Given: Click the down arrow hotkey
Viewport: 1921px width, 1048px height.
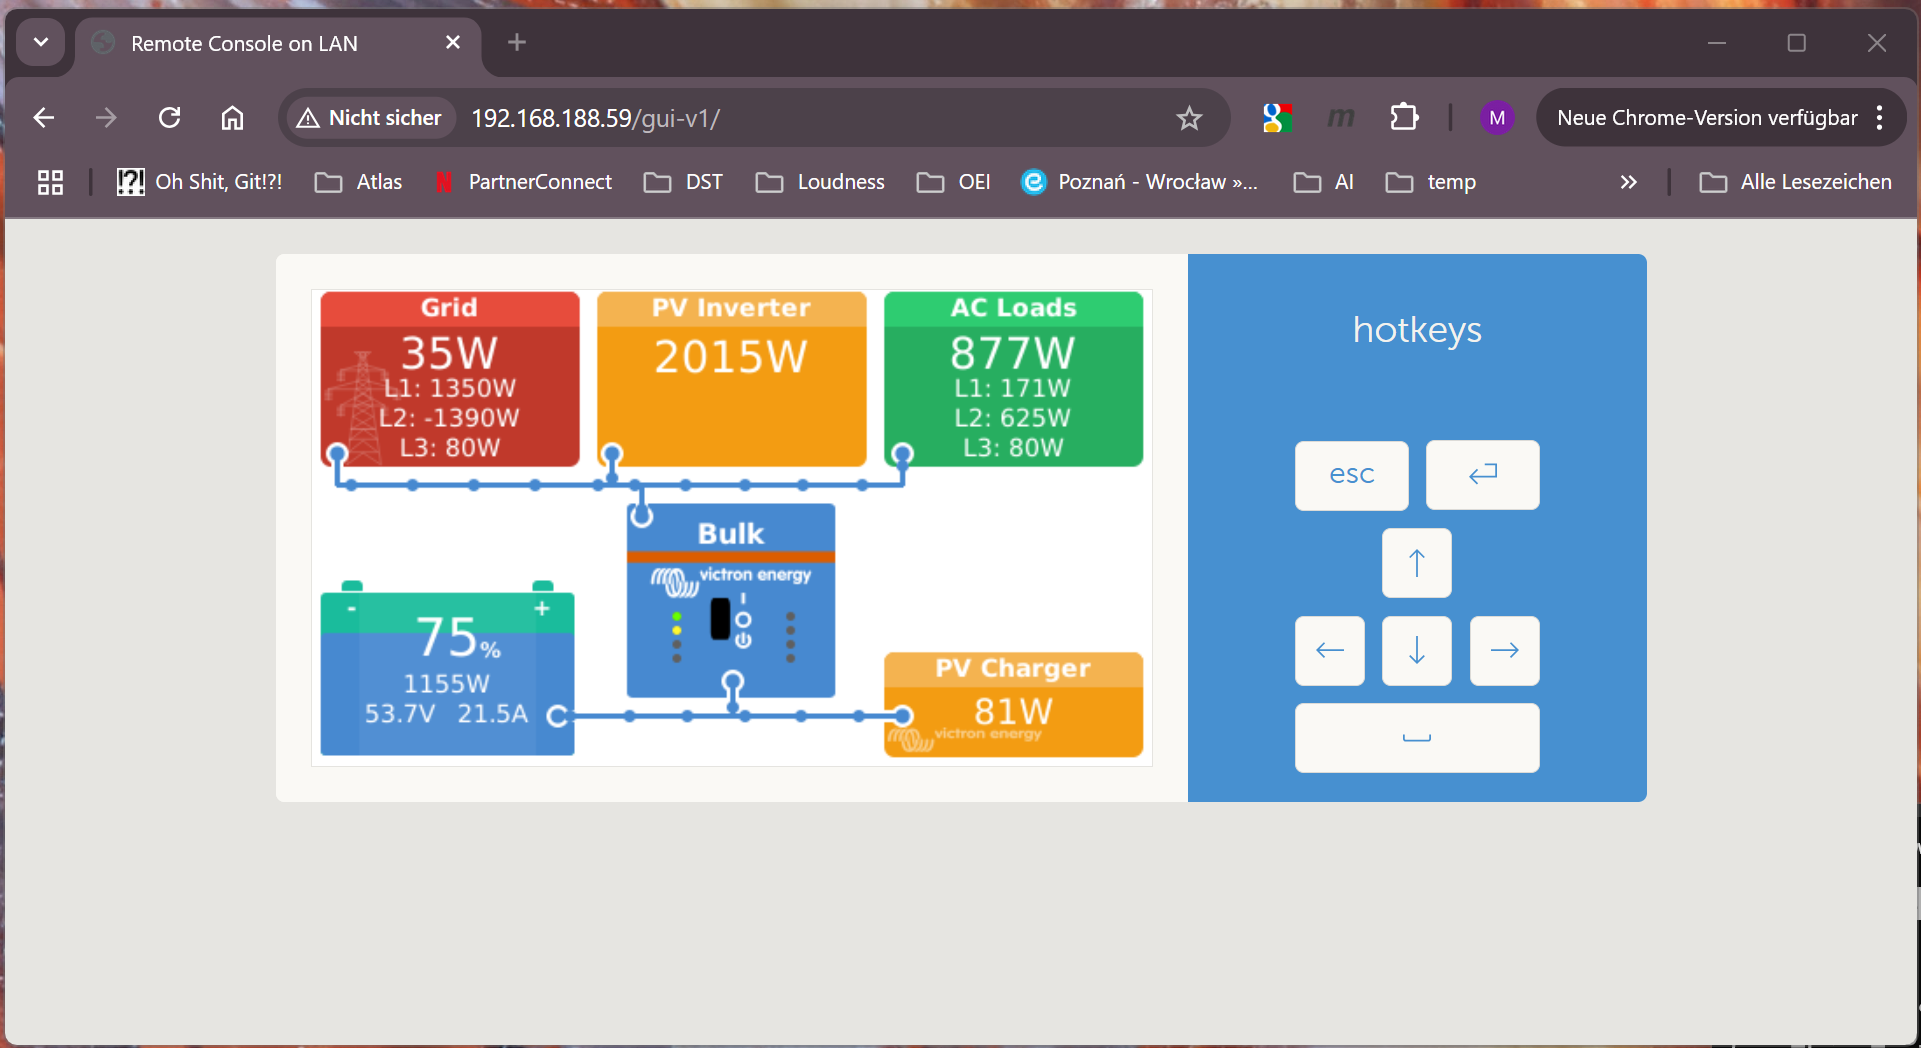Looking at the screenshot, I should pos(1416,651).
